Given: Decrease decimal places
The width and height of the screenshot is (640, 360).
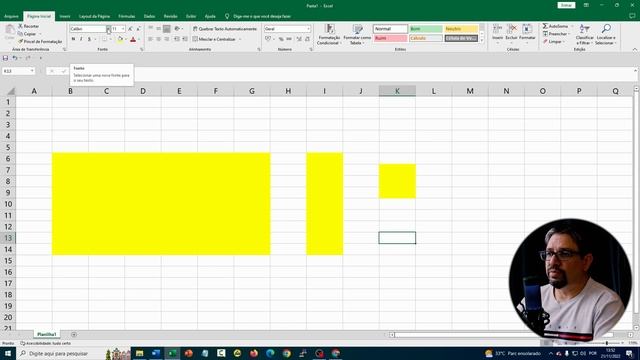Looking at the screenshot, I should 307,39.
